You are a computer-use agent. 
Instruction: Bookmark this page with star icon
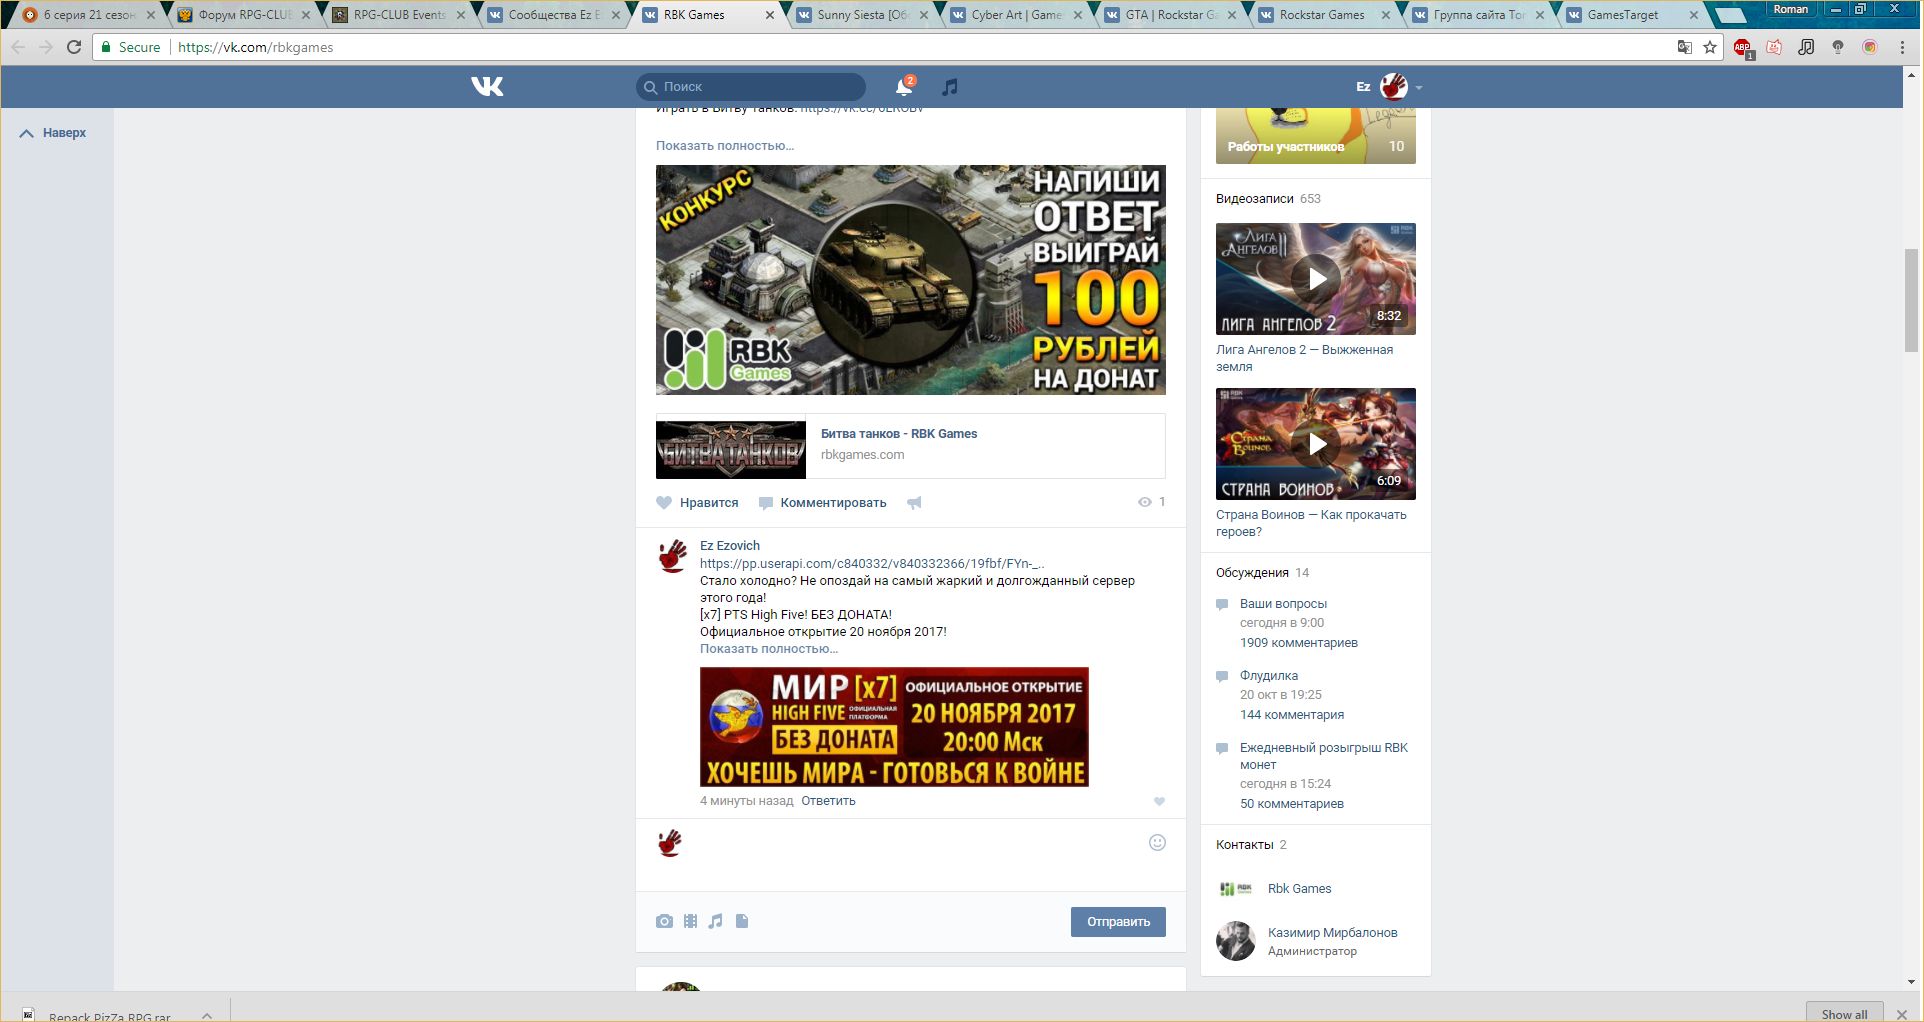pos(1710,47)
